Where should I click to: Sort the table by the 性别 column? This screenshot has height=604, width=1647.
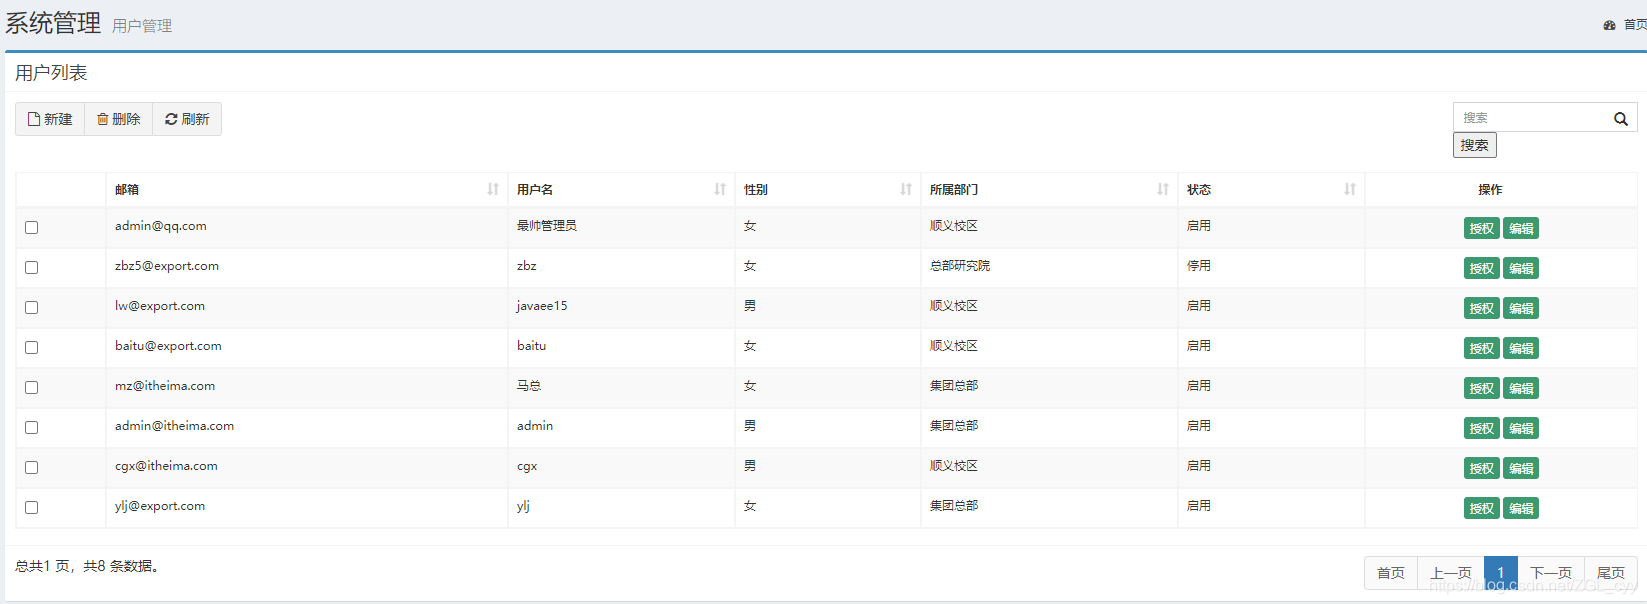point(827,189)
